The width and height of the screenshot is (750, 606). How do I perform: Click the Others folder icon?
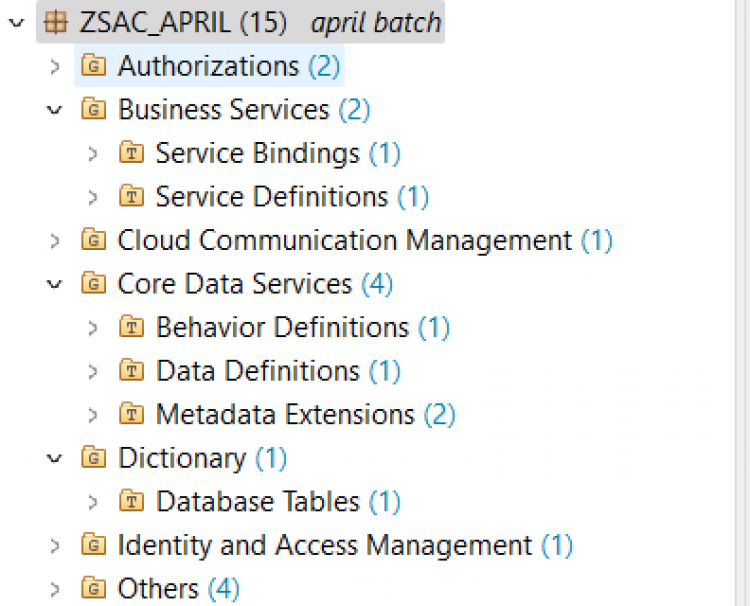(x=93, y=588)
